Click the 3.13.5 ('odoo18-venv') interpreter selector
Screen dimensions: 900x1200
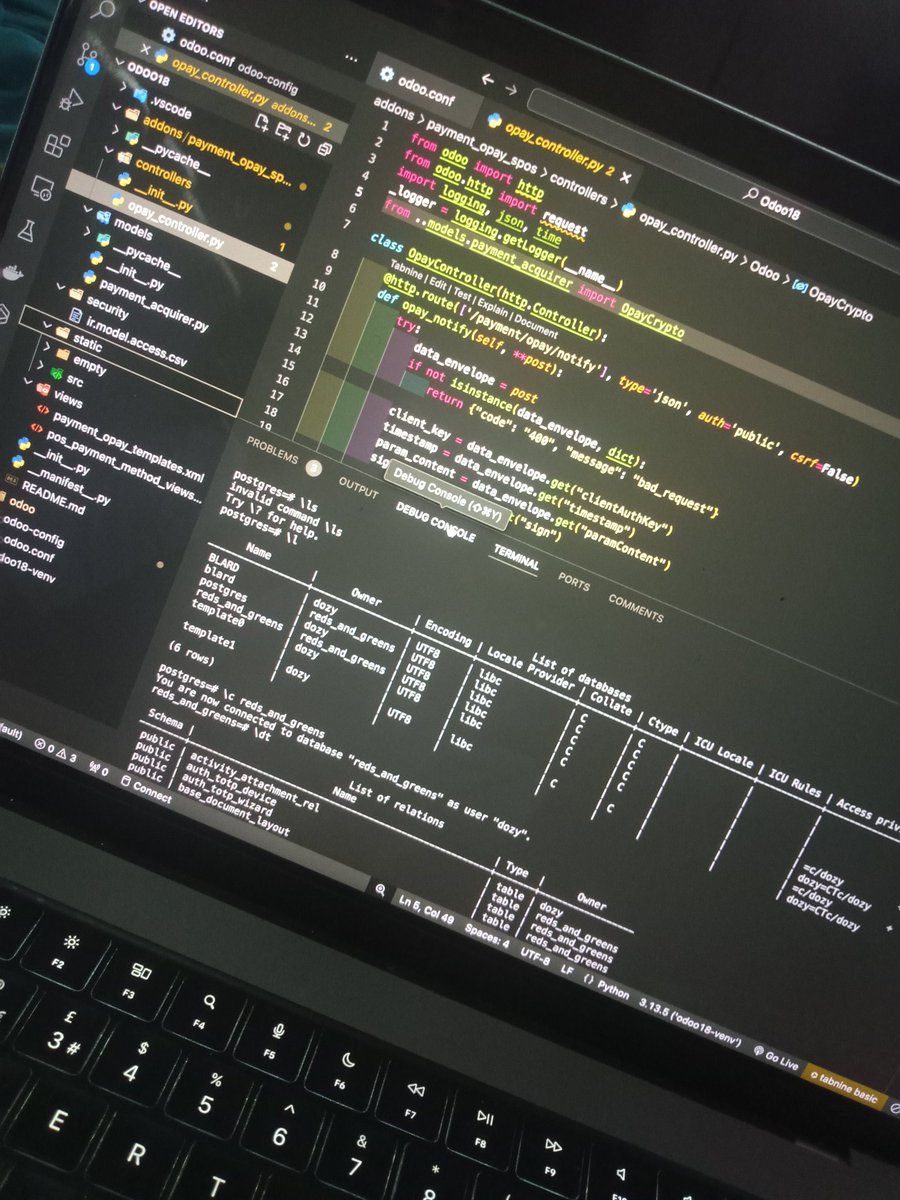[x=689, y=1023]
